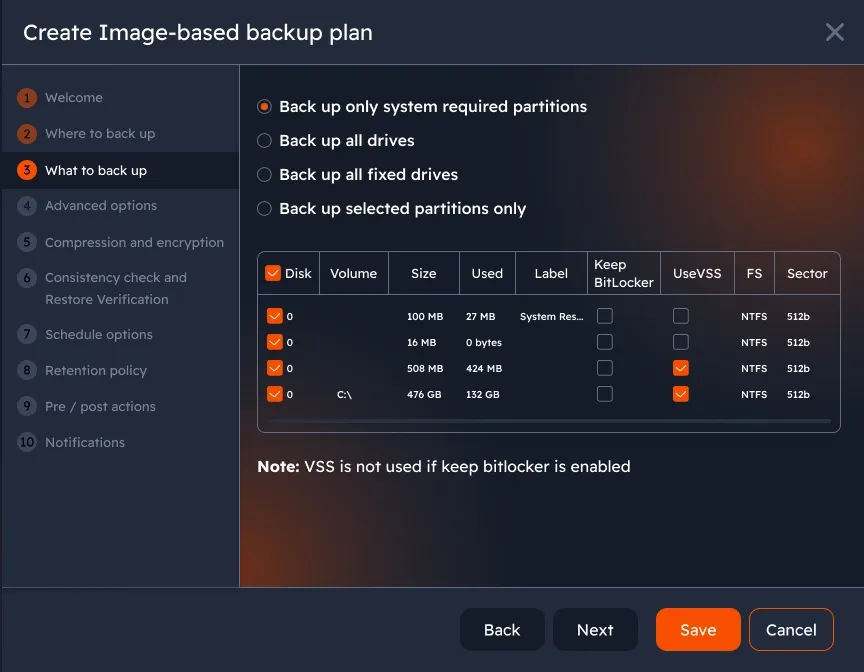Jump to Notifications step

[84, 443]
